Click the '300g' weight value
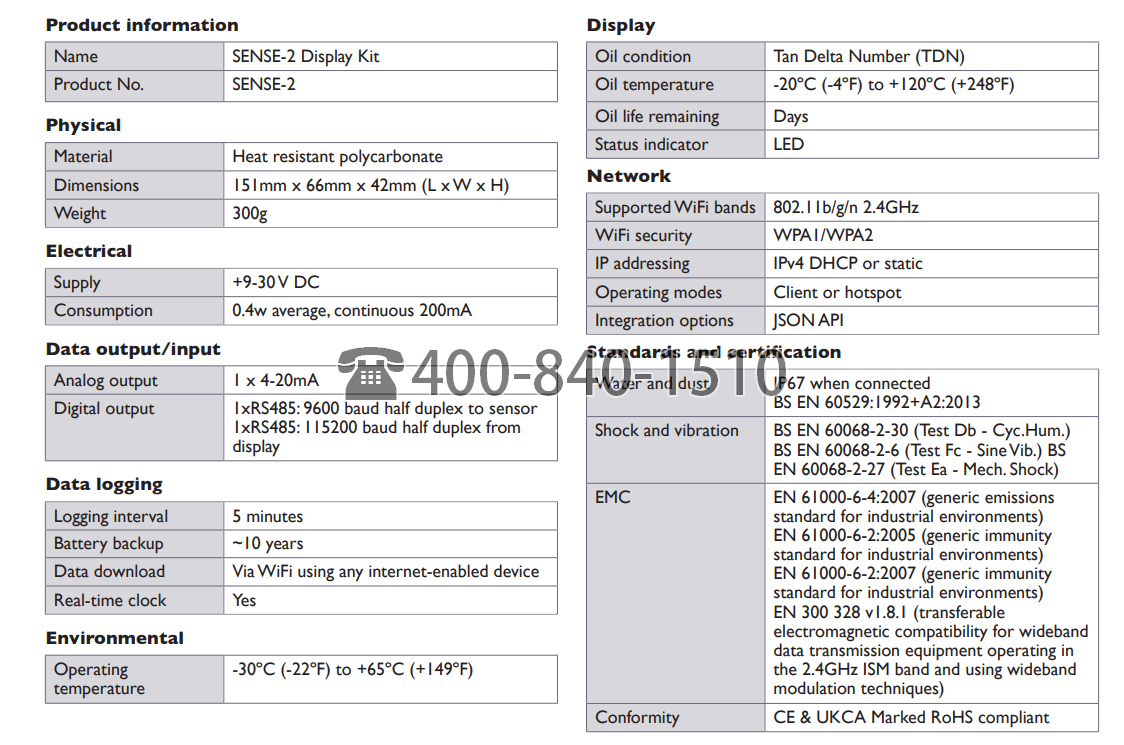Image resolution: width=1124 pixels, height=745 pixels. click(x=249, y=214)
